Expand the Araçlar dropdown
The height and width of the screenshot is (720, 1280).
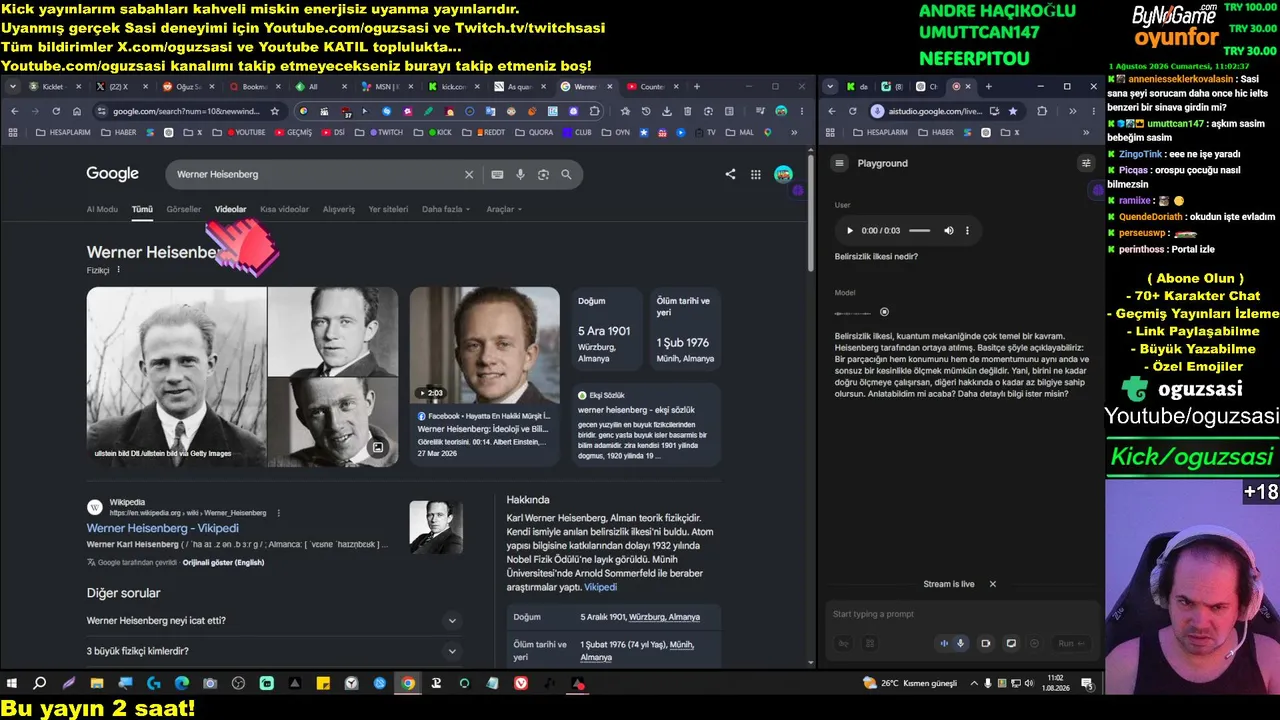(504, 209)
